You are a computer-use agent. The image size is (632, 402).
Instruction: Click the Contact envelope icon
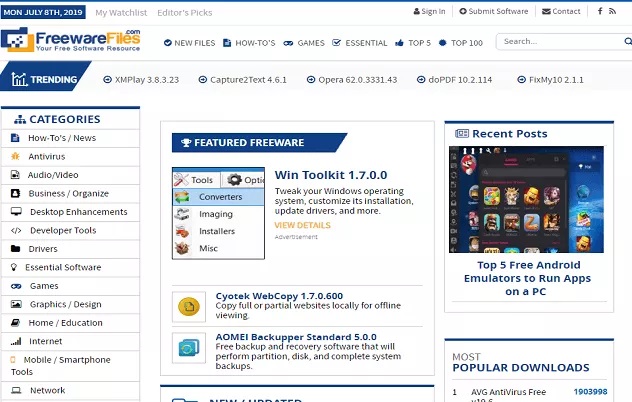click(546, 12)
